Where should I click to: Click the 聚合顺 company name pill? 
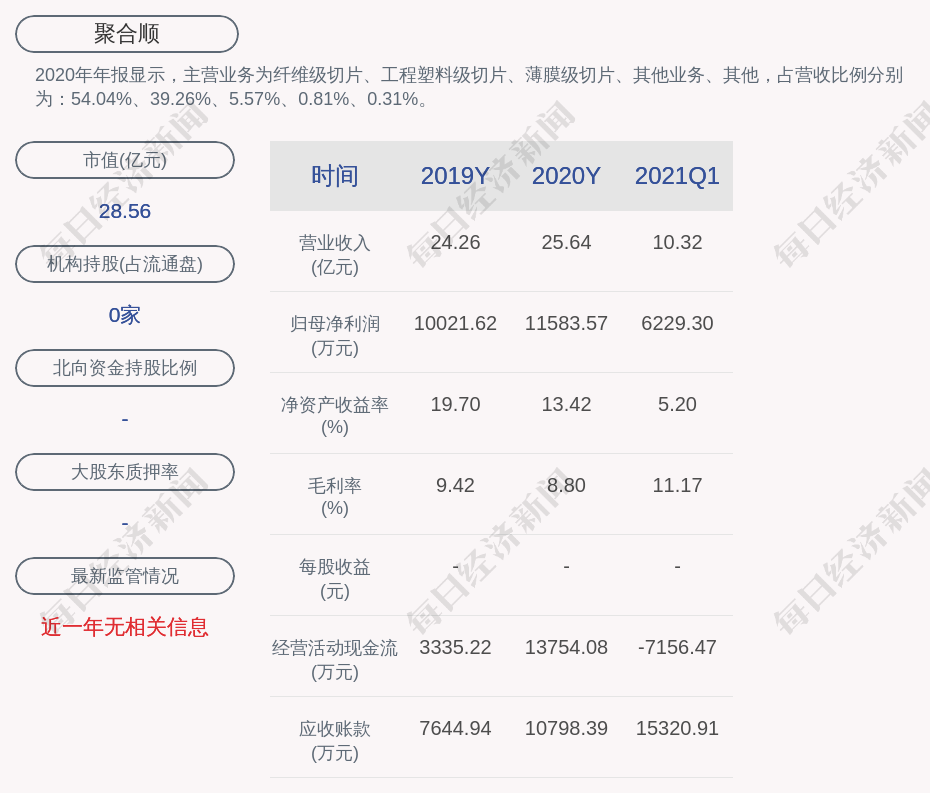pos(127,34)
